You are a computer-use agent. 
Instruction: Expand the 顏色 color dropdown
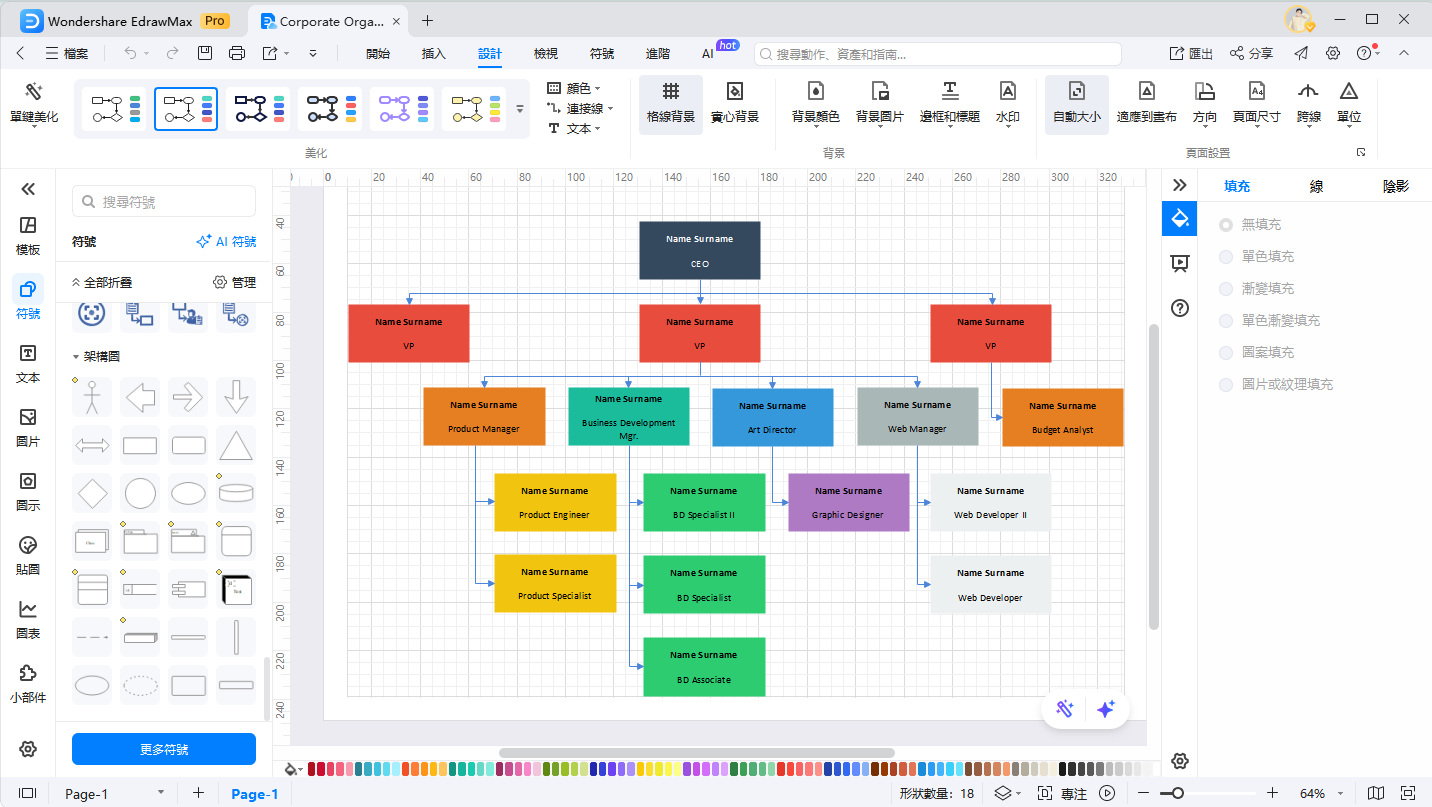(577, 88)
